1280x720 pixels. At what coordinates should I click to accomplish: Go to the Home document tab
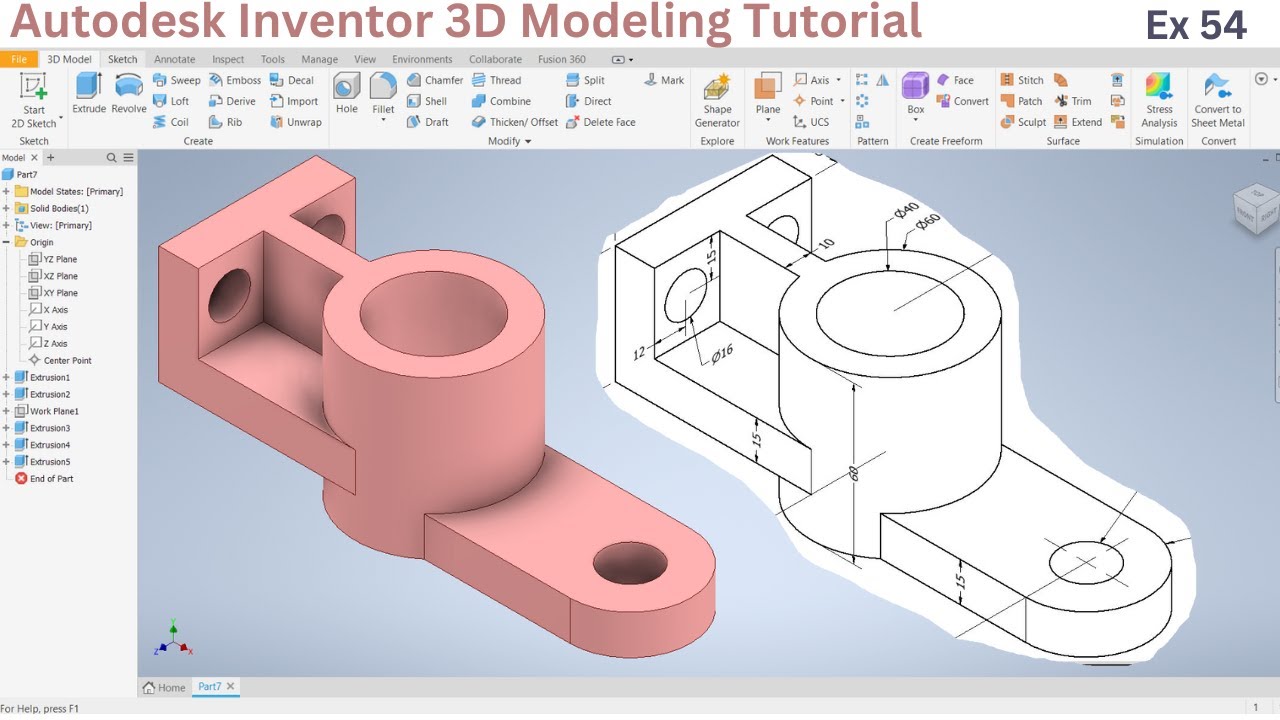pos(164,687)
